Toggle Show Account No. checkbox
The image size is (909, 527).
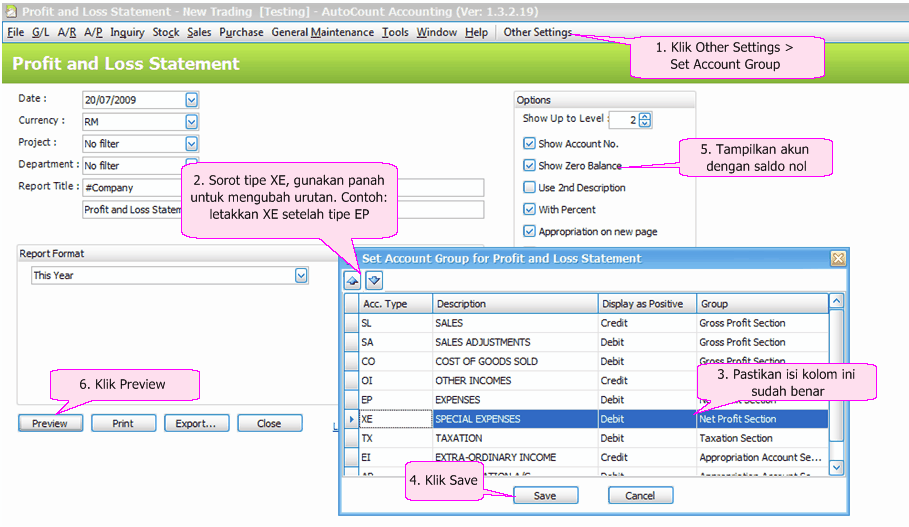click(529, 144)
